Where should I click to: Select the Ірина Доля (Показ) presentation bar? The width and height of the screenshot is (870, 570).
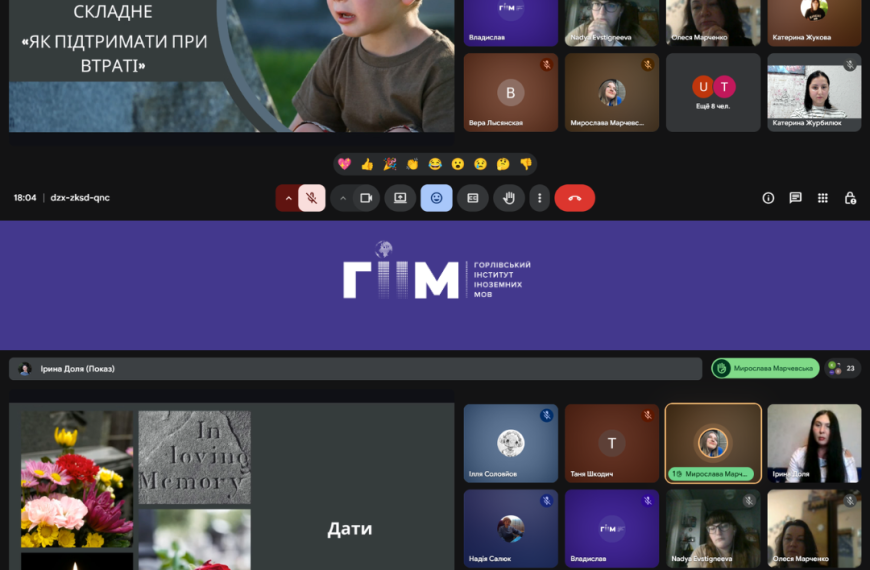click(355, 369)
